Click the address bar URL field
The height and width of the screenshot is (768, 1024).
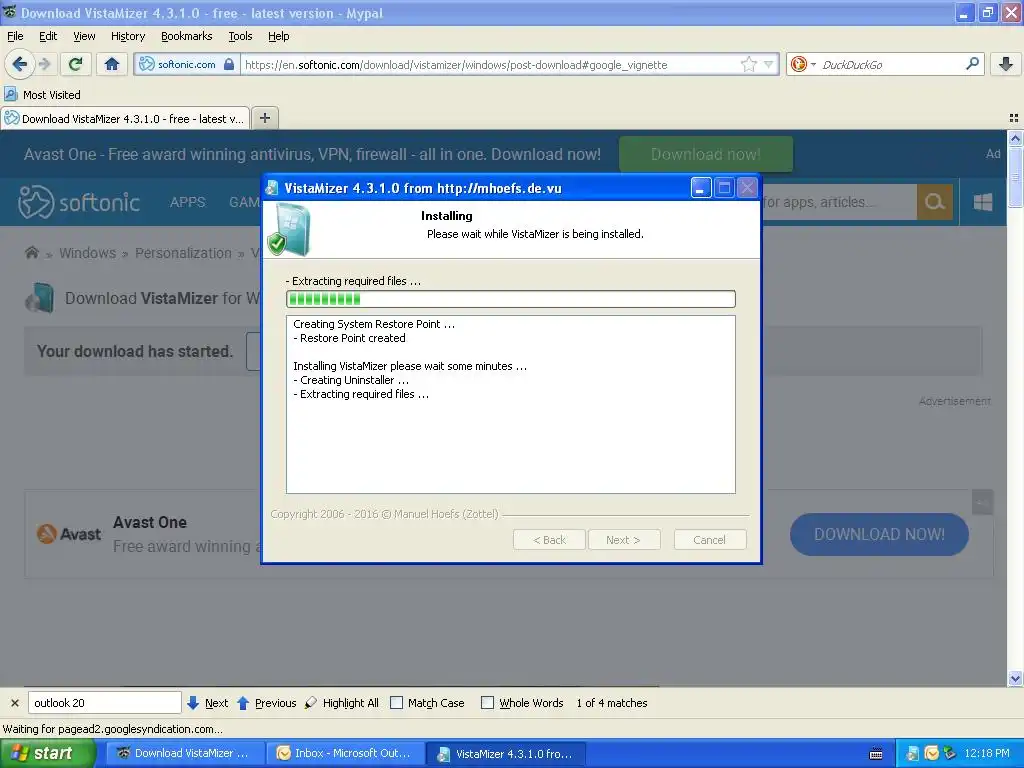(x=490, y=65)
